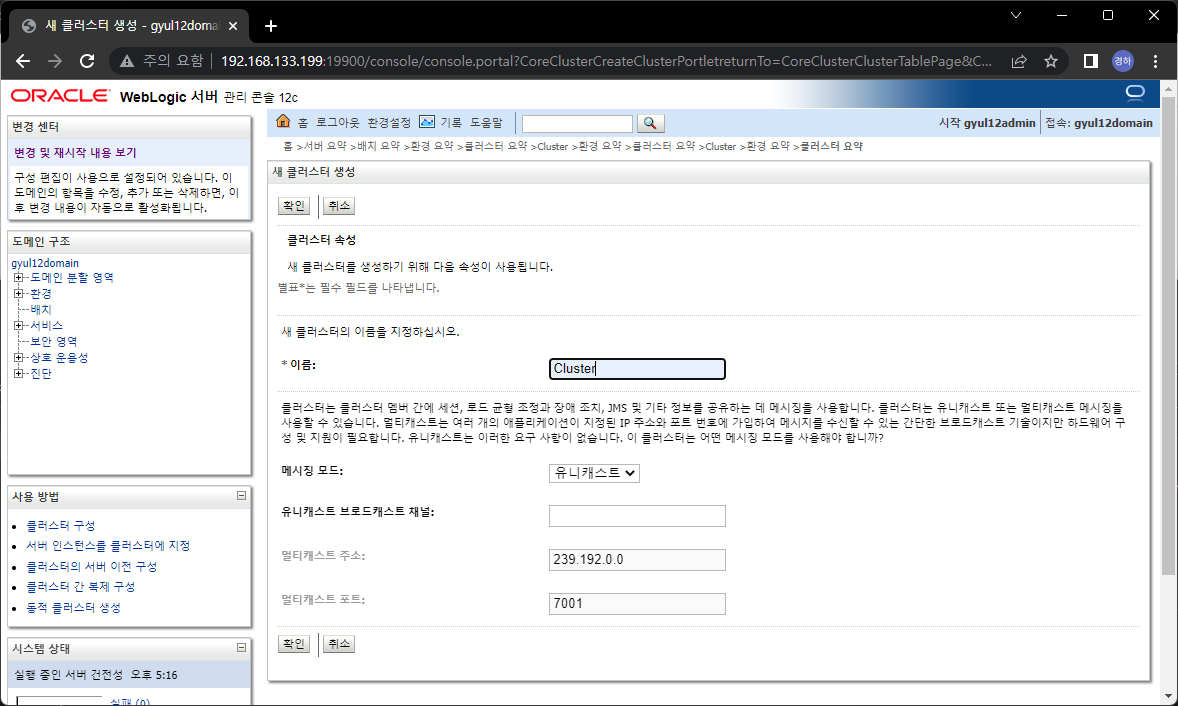Expand the 상호 운용성 tree node
Screen dimensions: 1178x706
19,358
